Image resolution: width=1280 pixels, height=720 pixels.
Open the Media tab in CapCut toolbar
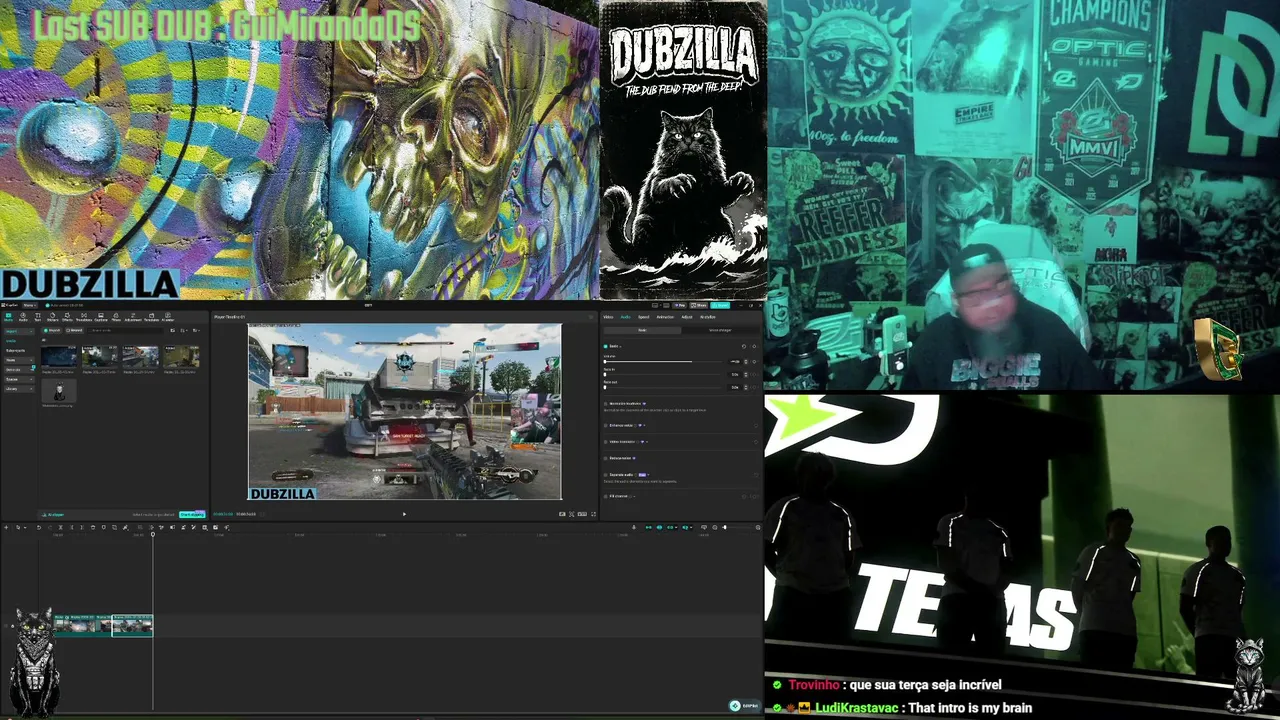point(8,317)
